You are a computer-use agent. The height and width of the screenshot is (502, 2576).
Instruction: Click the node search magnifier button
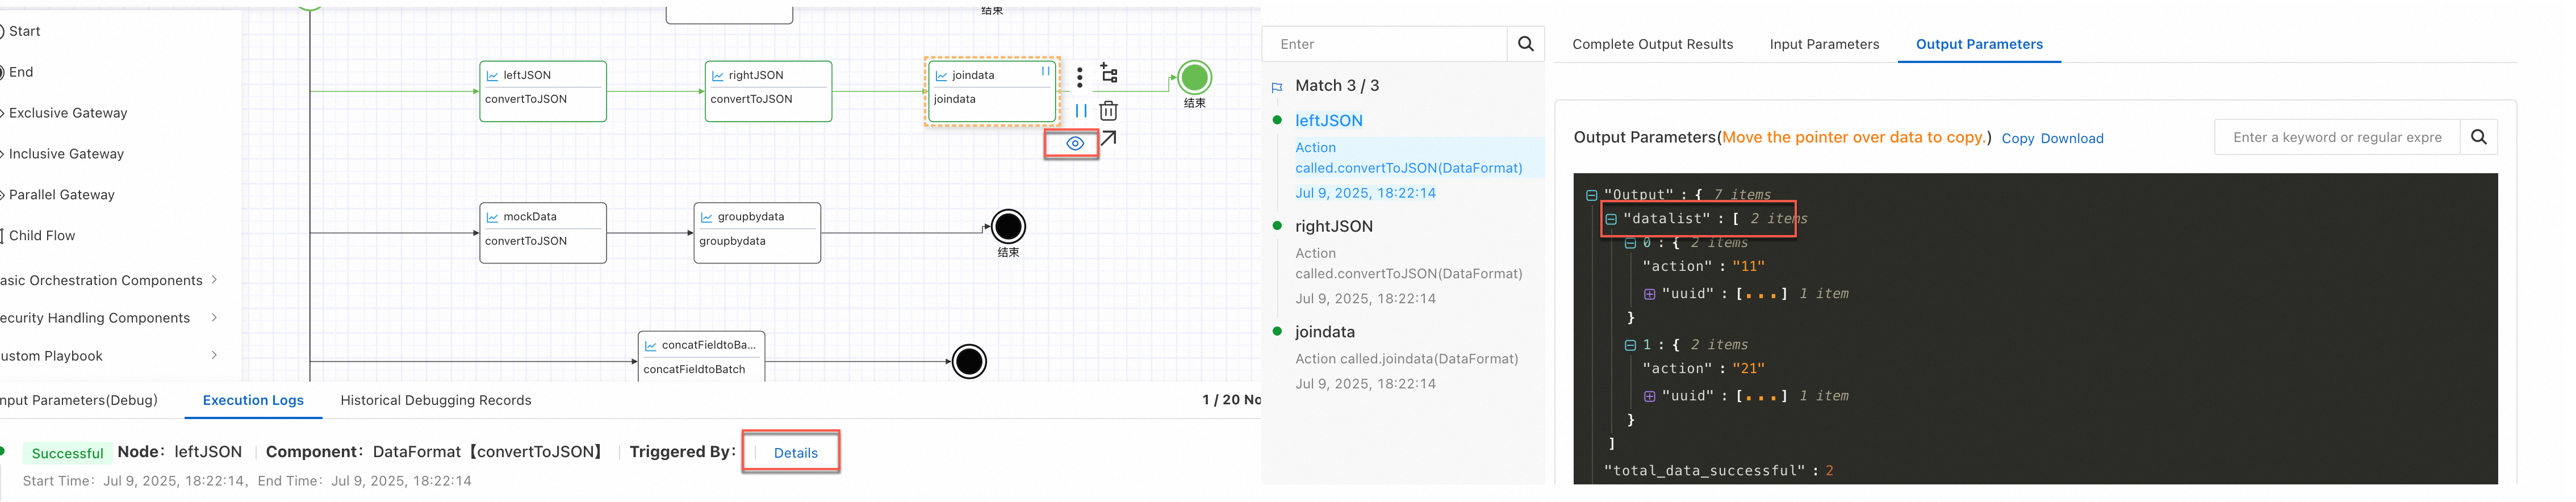coord(1525,44)
